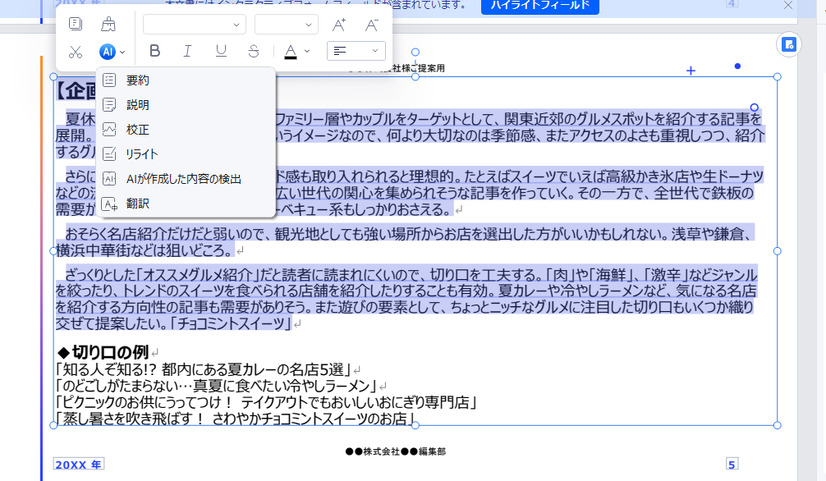The height and width of the screenshot is (481, 826).
Task: Toggle underline formatting
Action: point(220,51)
